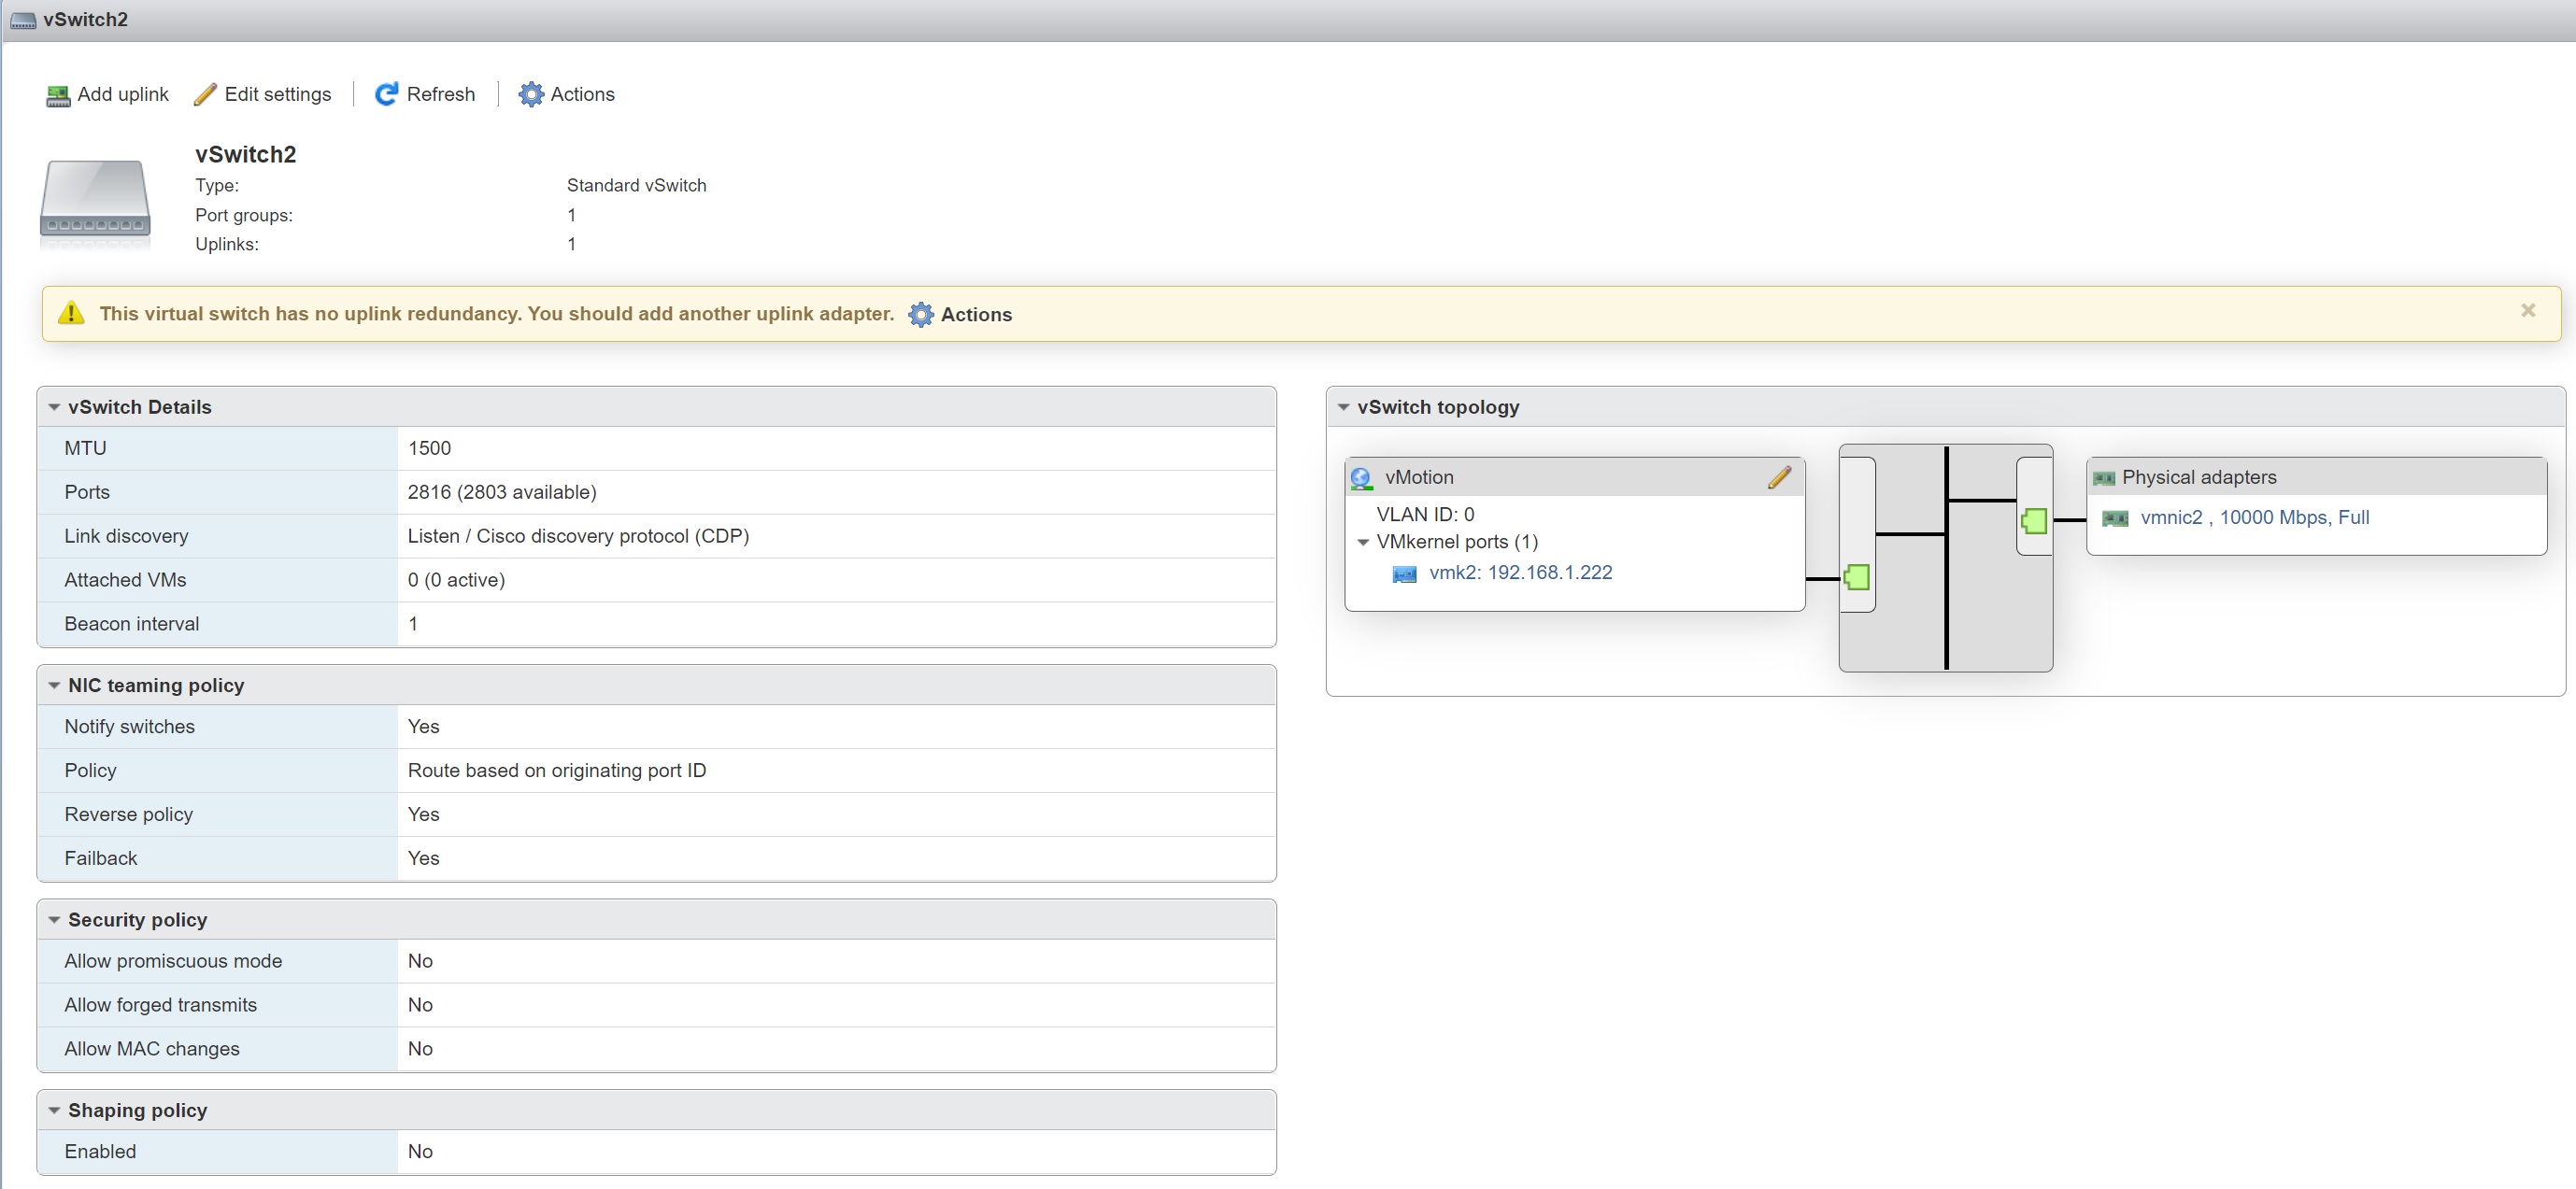Collapse the vSwitch Details section

(54, 408)
